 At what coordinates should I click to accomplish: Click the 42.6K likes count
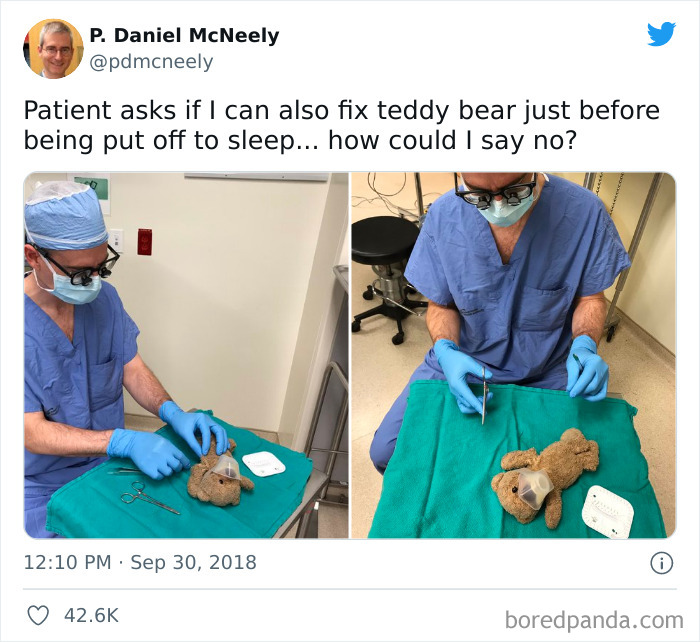[91, 616]
